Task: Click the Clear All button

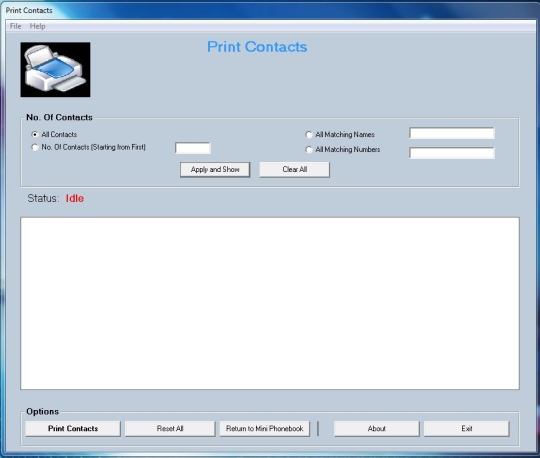Action: [294, 169]
